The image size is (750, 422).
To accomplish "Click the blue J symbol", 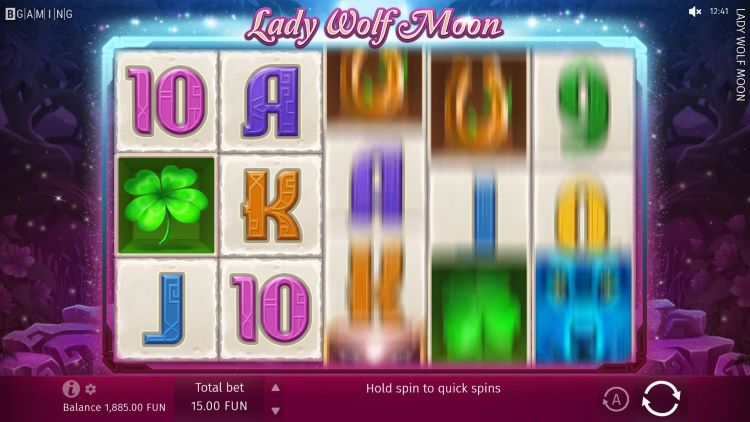I will (166, 309).
